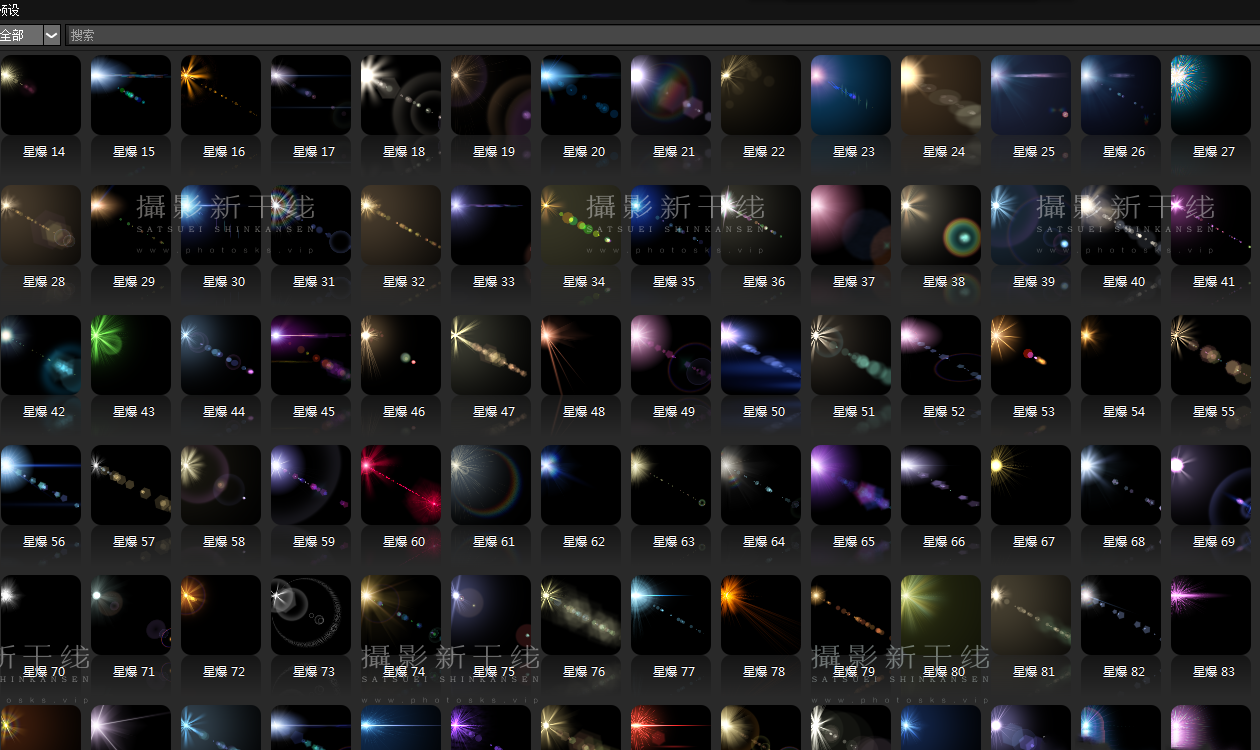Choose the 星爆 81 preset thumbnail
This screenshot has width=1260, height=750.
1031,615
